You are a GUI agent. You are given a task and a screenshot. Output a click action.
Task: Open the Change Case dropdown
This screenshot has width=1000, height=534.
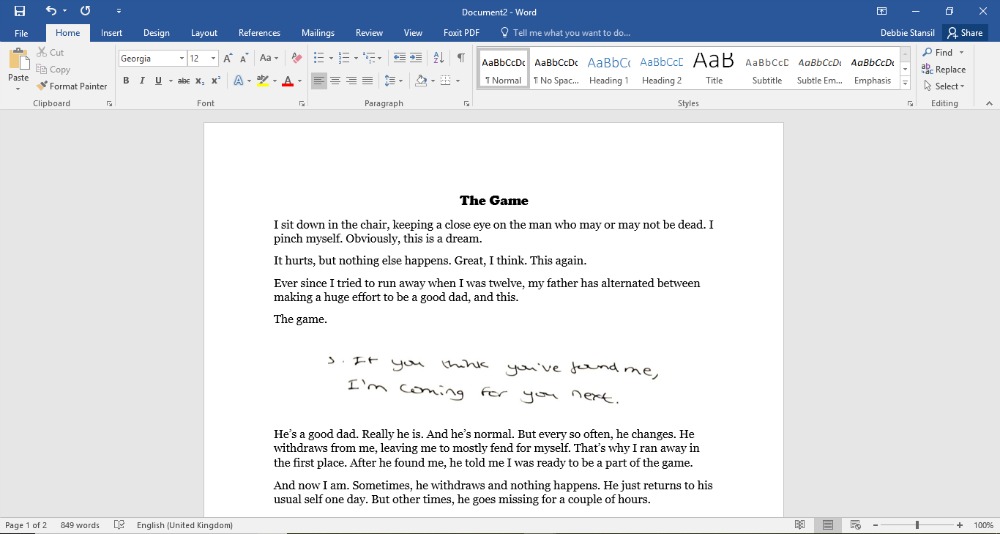pos(268,58)
